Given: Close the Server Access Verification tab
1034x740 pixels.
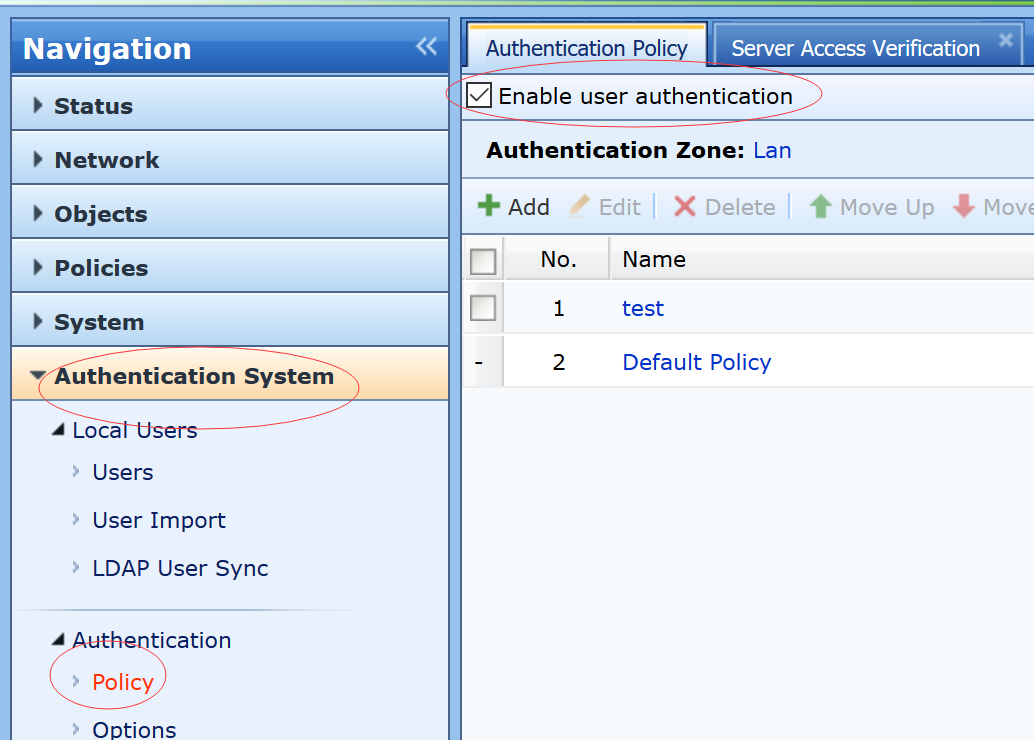Looking at the screenshot, I should [x=1006, y=41].
